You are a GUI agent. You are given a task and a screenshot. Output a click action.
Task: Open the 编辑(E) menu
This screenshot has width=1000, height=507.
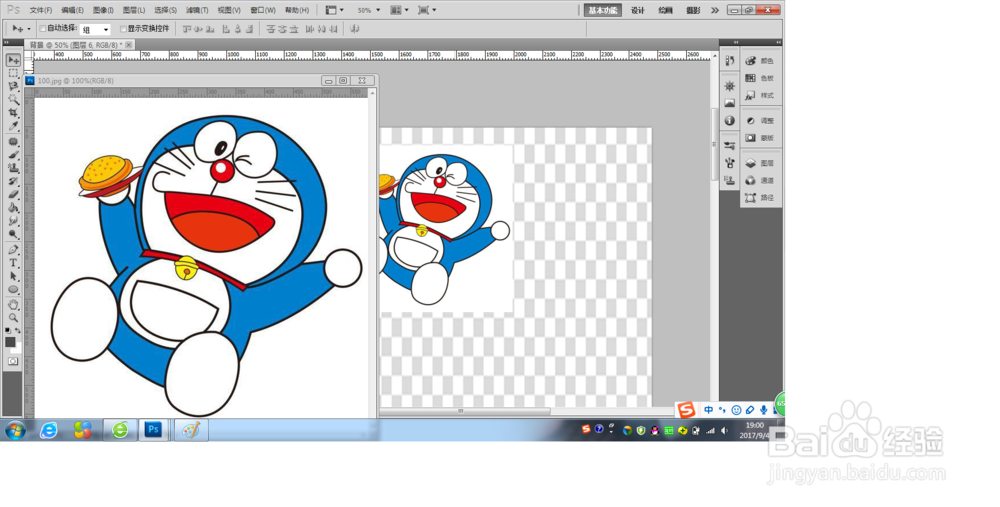pos(72,10)
